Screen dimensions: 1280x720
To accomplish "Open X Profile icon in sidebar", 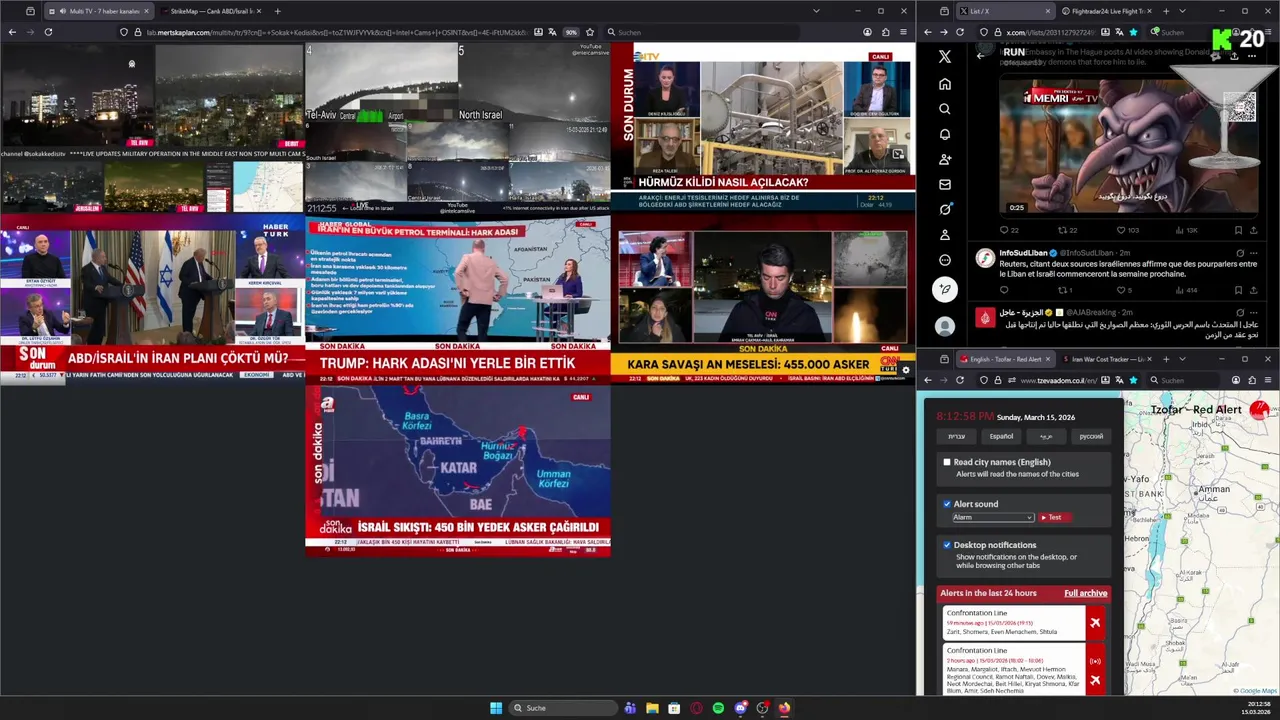I will (944, 235).
